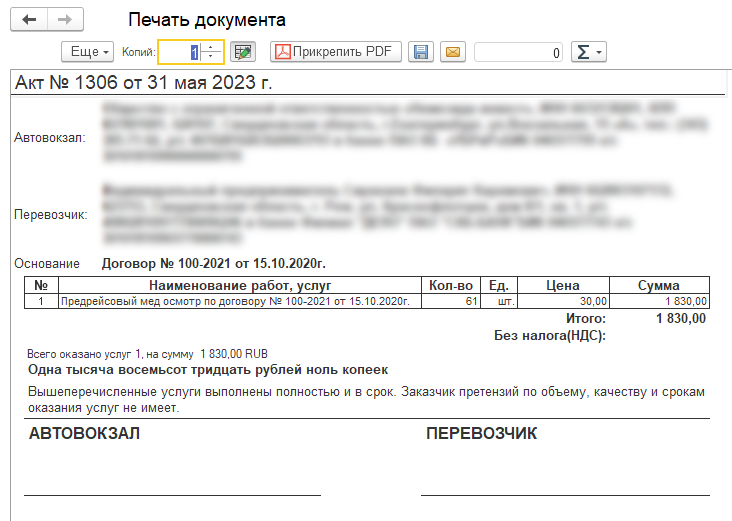Viewport: 732px width, 521px height.
Task: Decrease the number of copies with down arrow
Action: [x=212, y=57]
